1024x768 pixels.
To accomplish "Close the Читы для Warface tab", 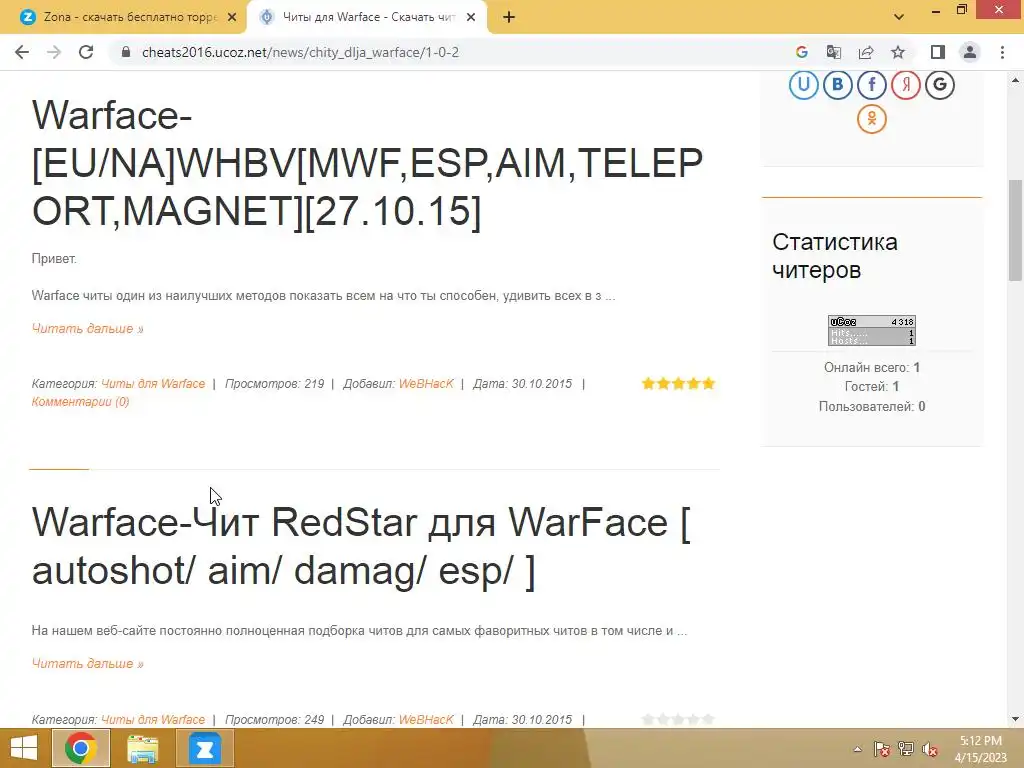I will coord(471,17).
